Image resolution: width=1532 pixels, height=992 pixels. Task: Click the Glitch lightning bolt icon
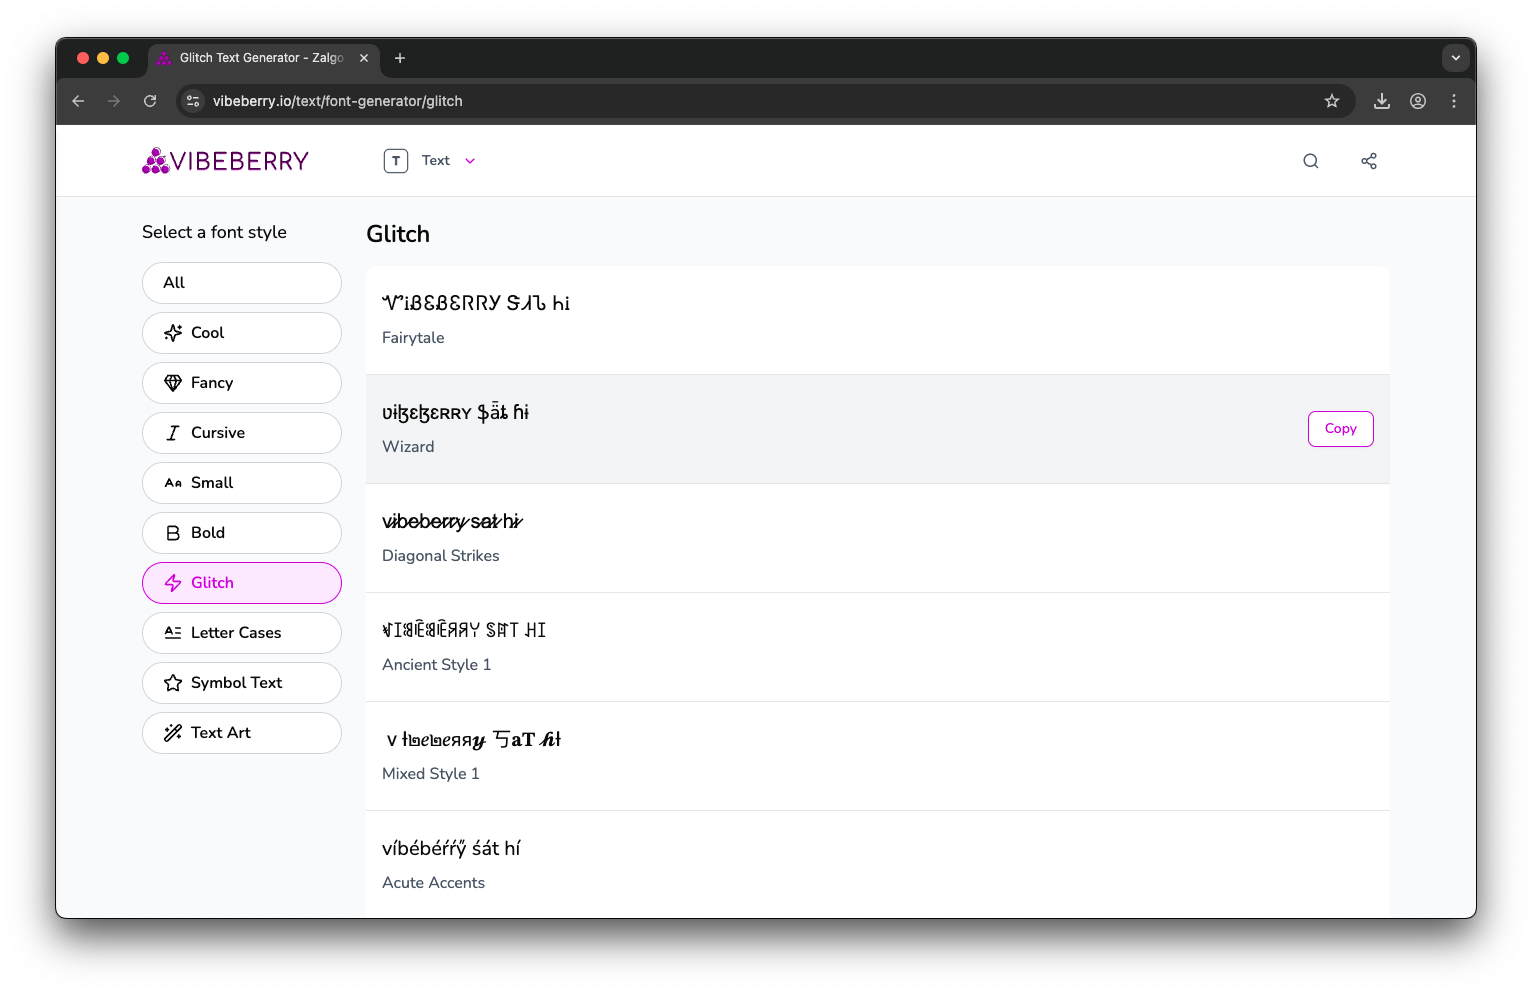171,582
